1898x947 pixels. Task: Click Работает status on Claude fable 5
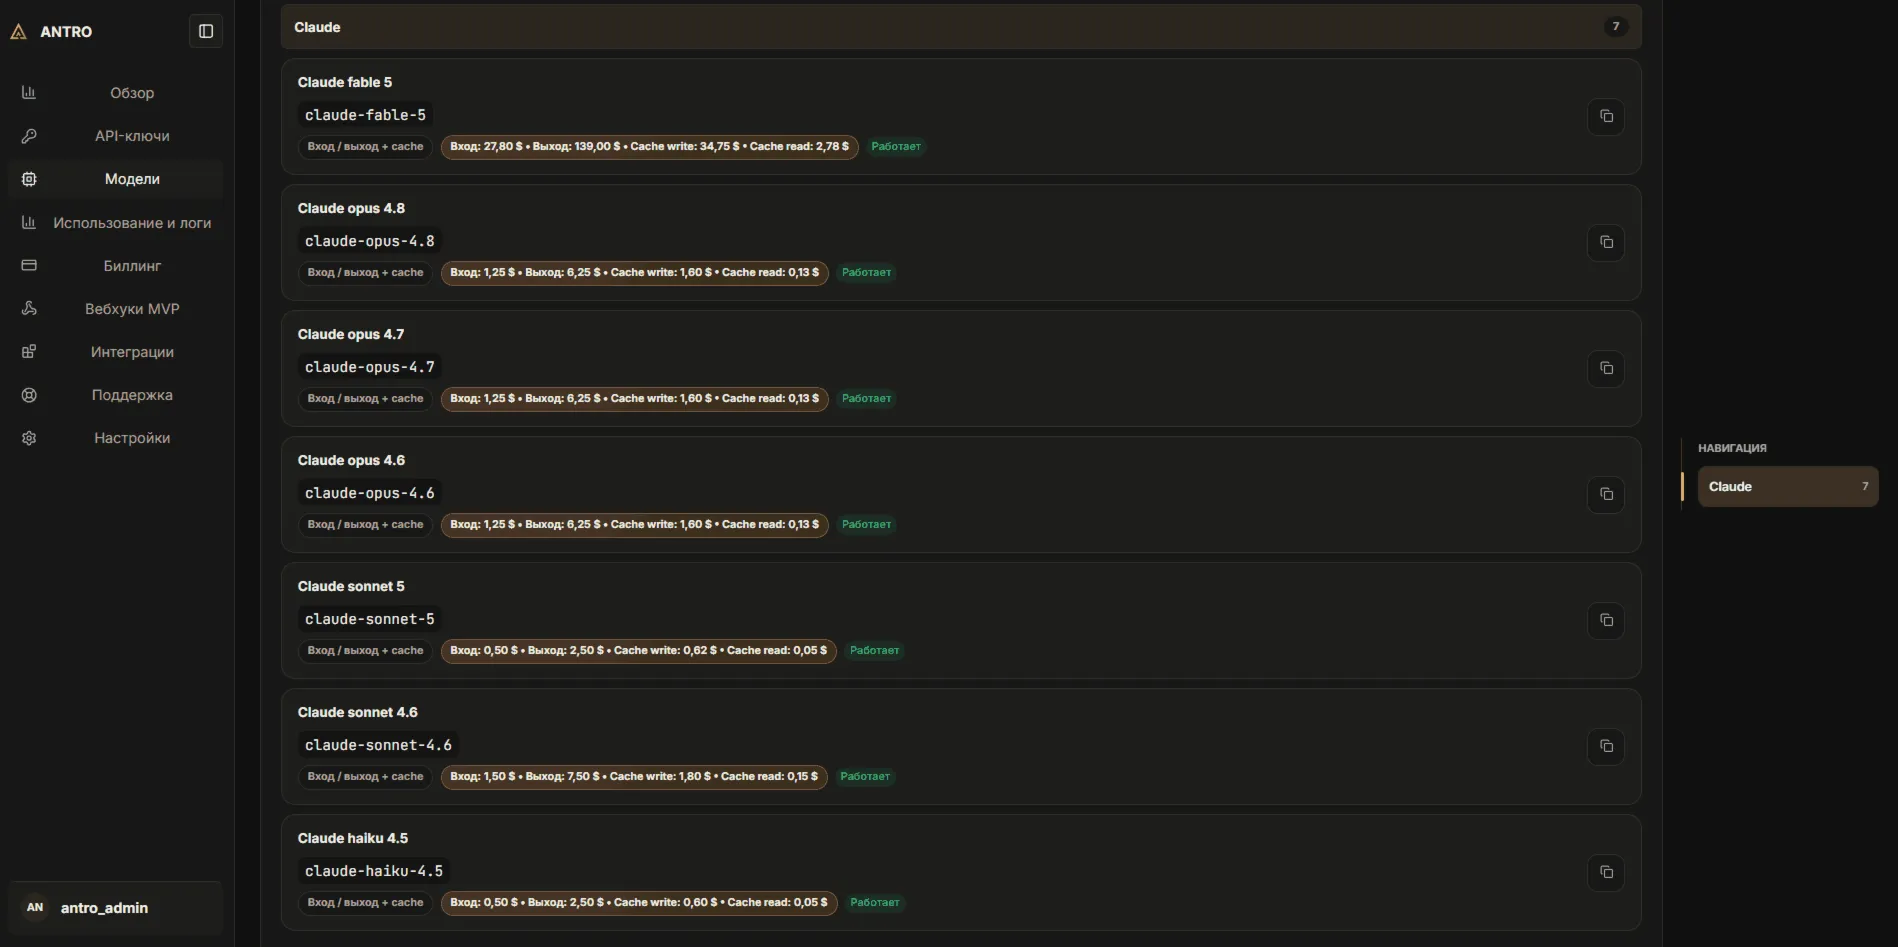[896, 147]
